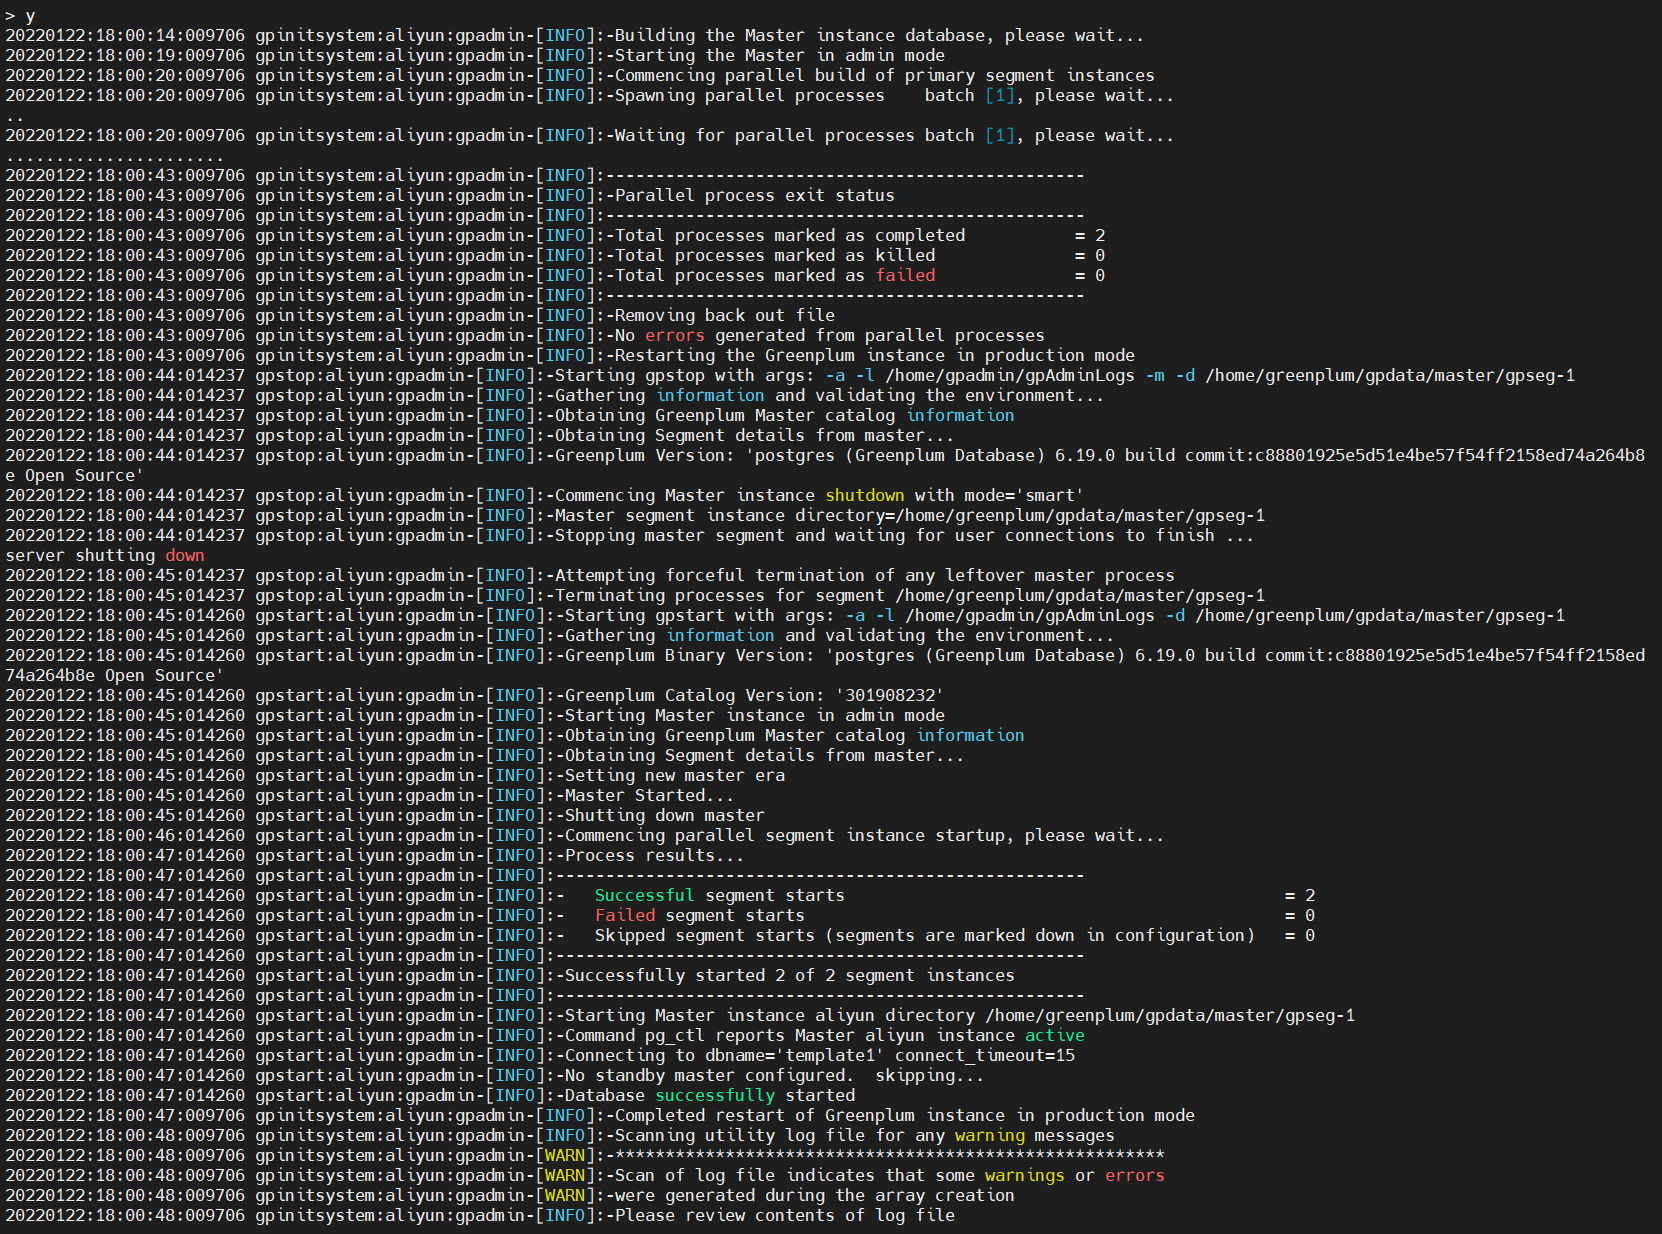Click 'Starting gpstart with args' line
This screenshot has height=1234, width=1662.
click(785, 616)
